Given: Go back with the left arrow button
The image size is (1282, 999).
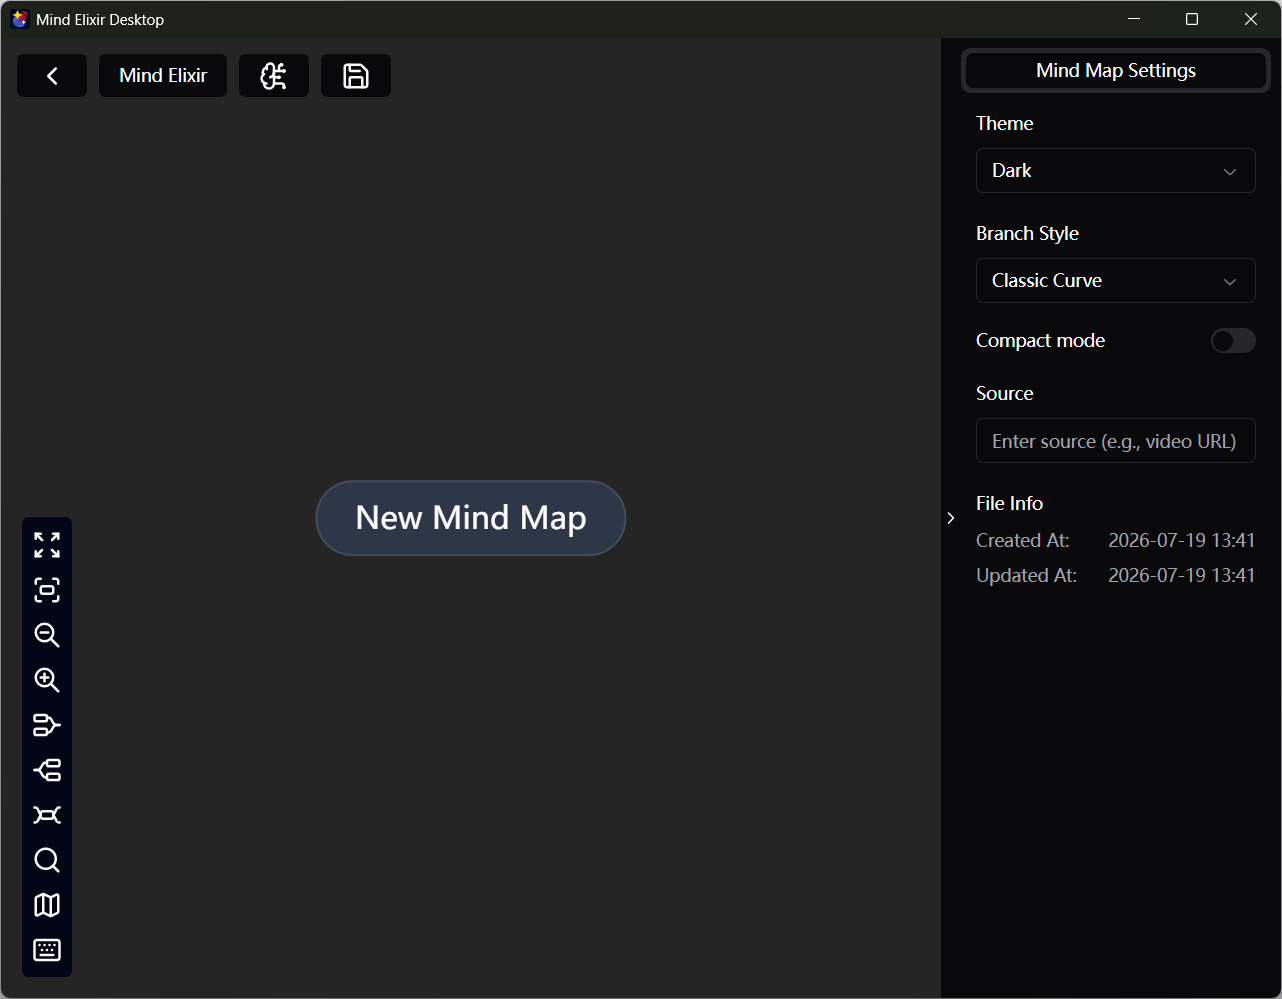Looking at the screenshot, I should 52,76.
